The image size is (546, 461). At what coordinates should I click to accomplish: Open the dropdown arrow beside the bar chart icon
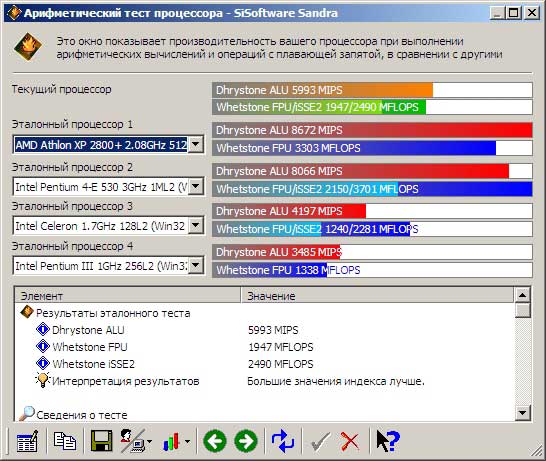[187, 442]
